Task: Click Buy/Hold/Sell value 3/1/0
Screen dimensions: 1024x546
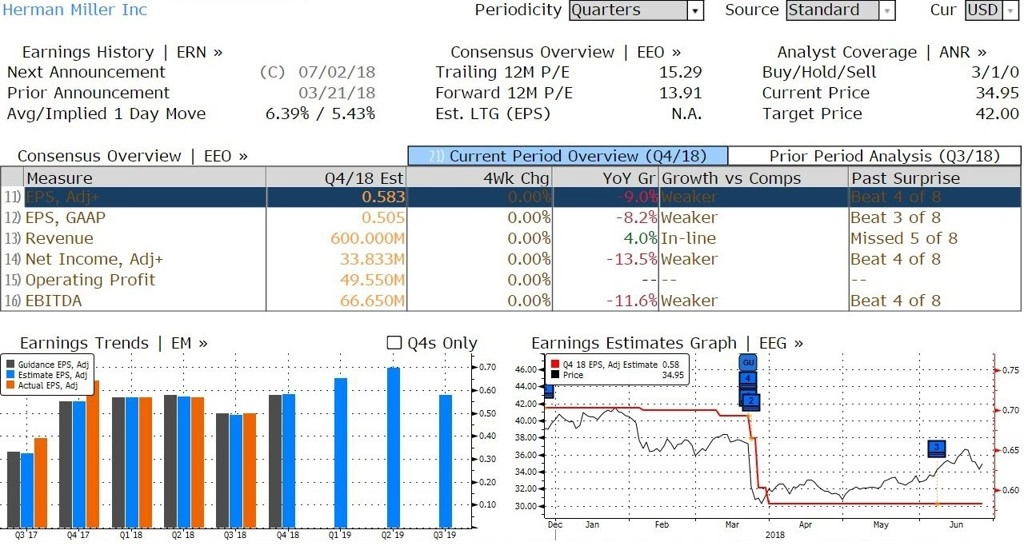Action: pyautogui.click(x=995, y=72)
